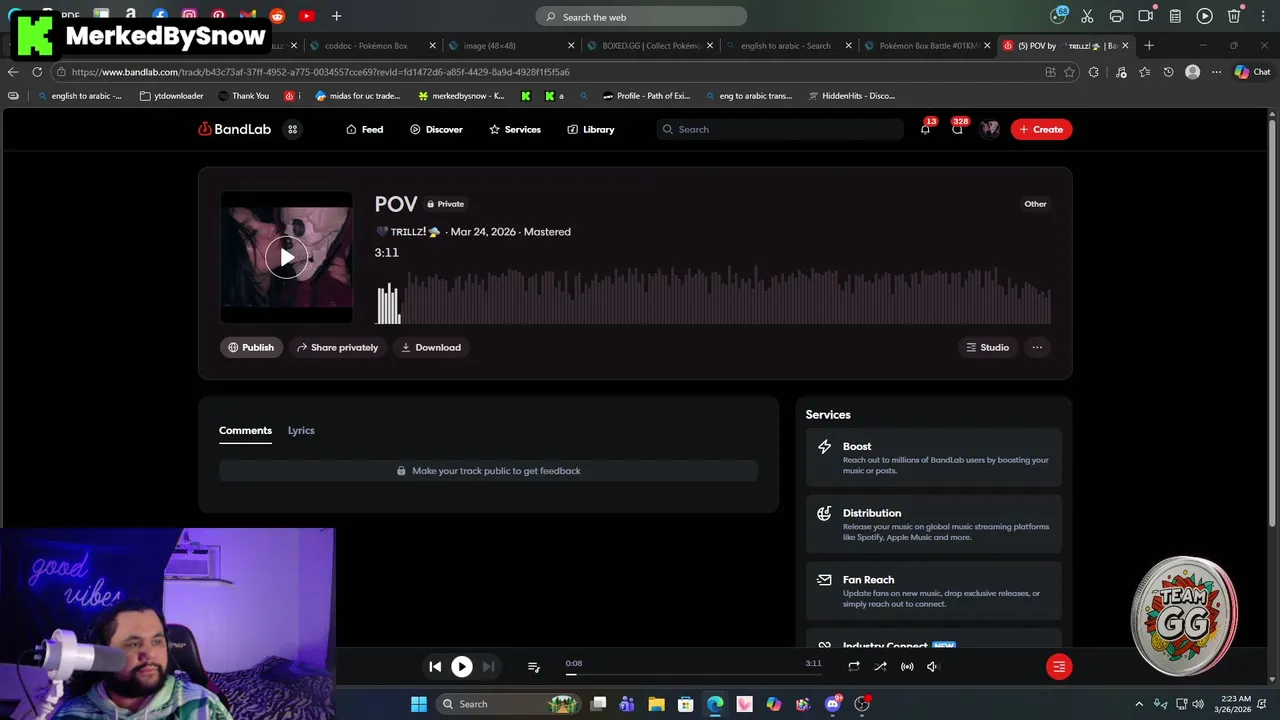Open the Distribution service card
Screen dimensions: 1280x720
(x=934, y=524)
